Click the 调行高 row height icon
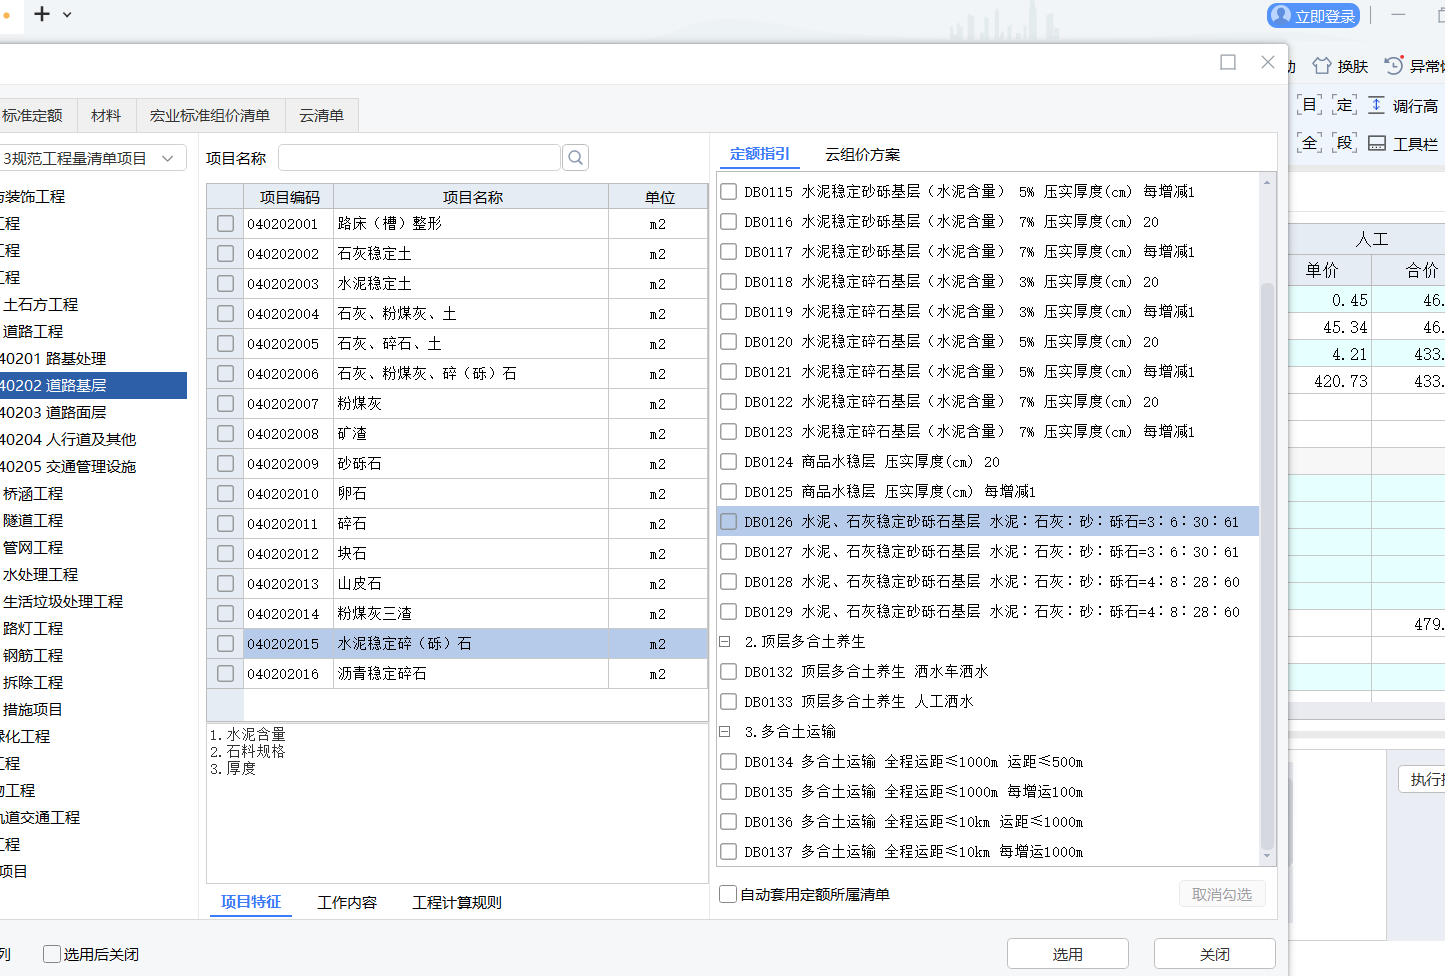This screenshot has height=976, width=1445. click(x=1377, y=105)
